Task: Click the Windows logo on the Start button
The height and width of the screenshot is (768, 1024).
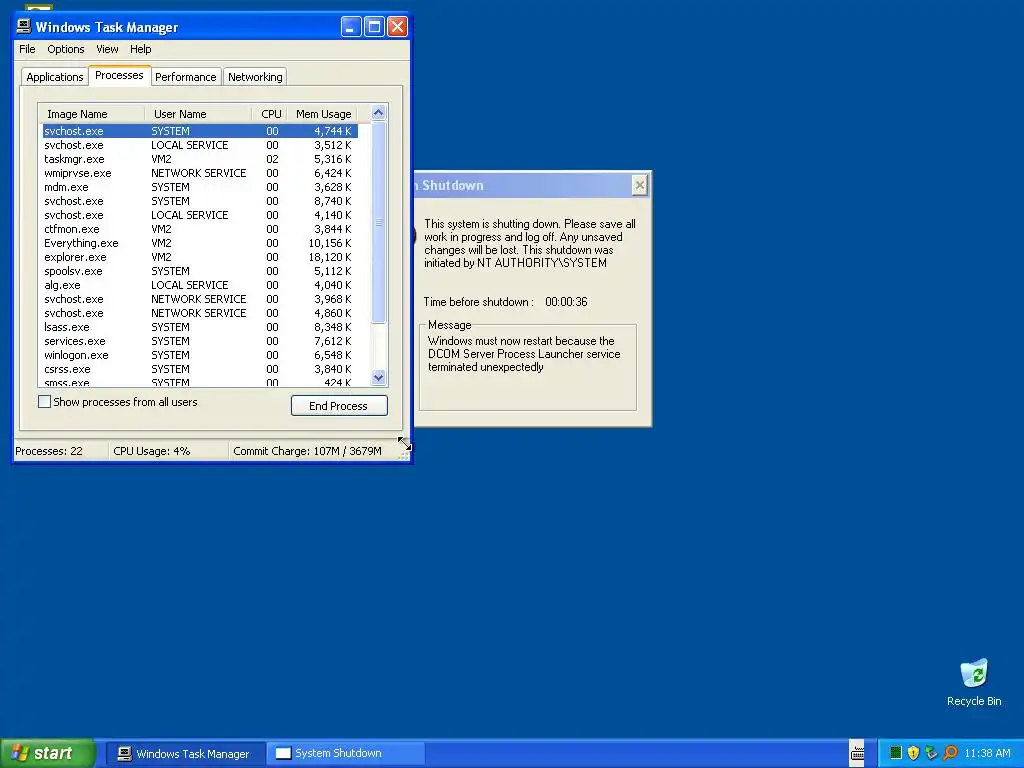Action: click(x=20, y=753)
